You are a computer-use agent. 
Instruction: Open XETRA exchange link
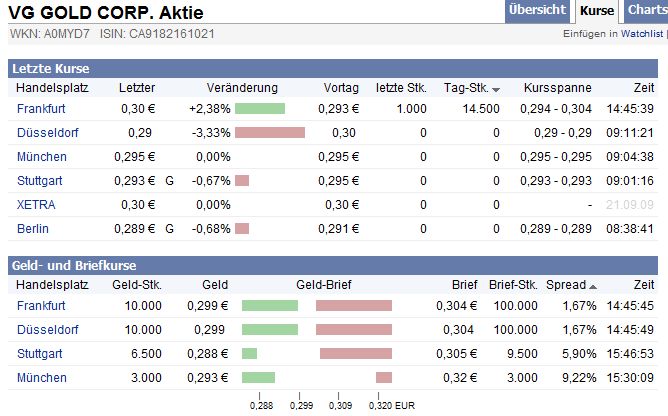pos(36,204)
